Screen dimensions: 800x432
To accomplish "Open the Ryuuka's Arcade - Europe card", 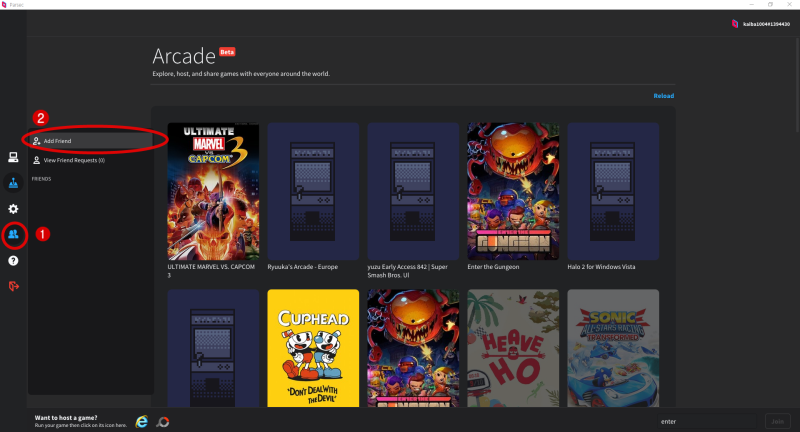I will 313,191.
